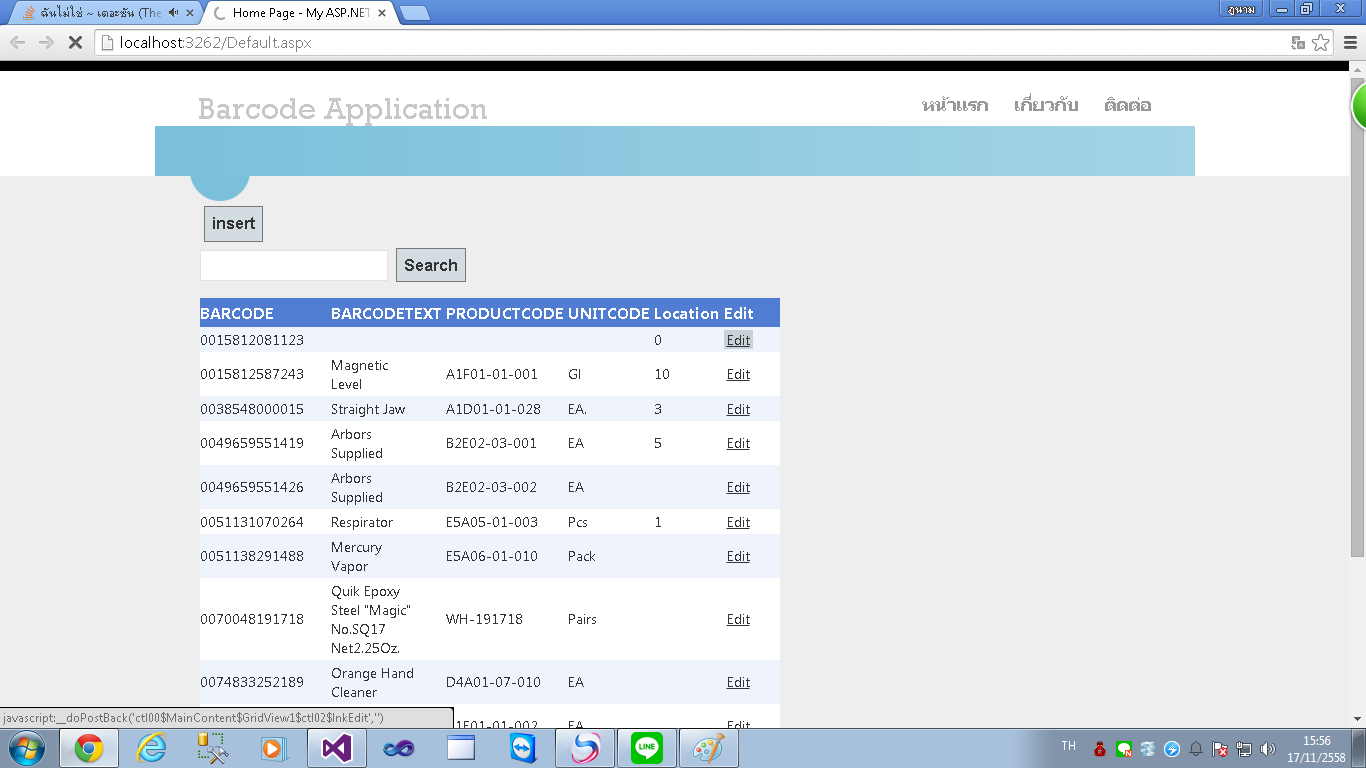This screenshot has height=768, width=1366.
Task: Click the TH language indicator
Action: tap(1068, 746)
